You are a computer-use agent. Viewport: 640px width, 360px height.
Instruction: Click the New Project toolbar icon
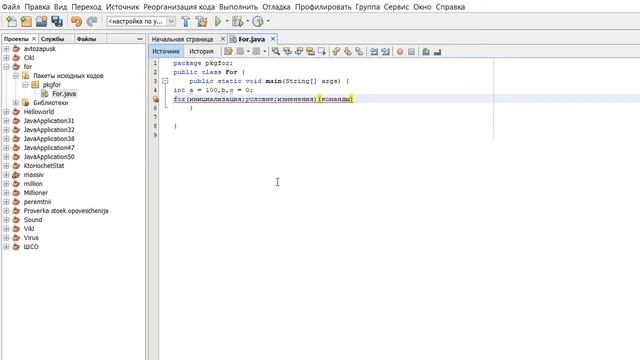26,21
